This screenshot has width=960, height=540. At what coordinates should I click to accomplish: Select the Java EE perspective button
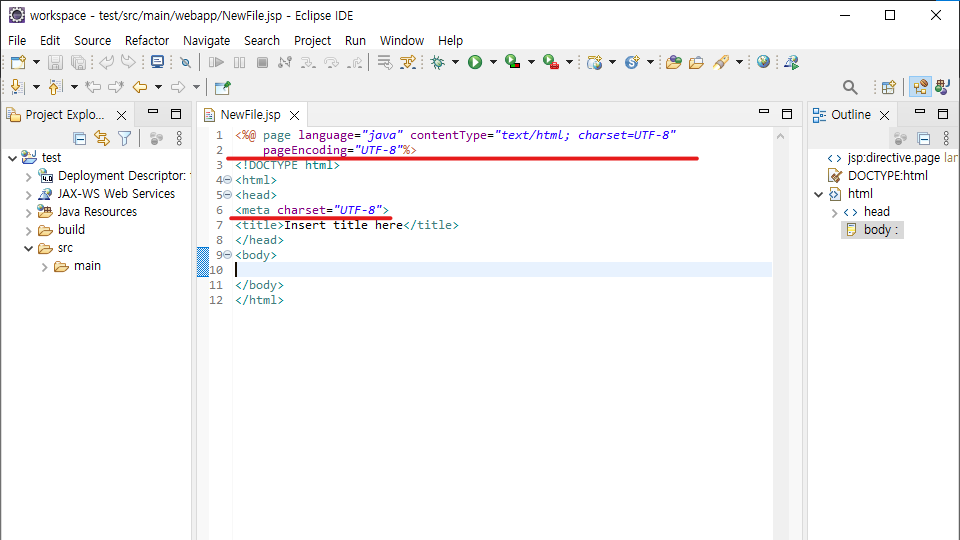pos(920,88)
